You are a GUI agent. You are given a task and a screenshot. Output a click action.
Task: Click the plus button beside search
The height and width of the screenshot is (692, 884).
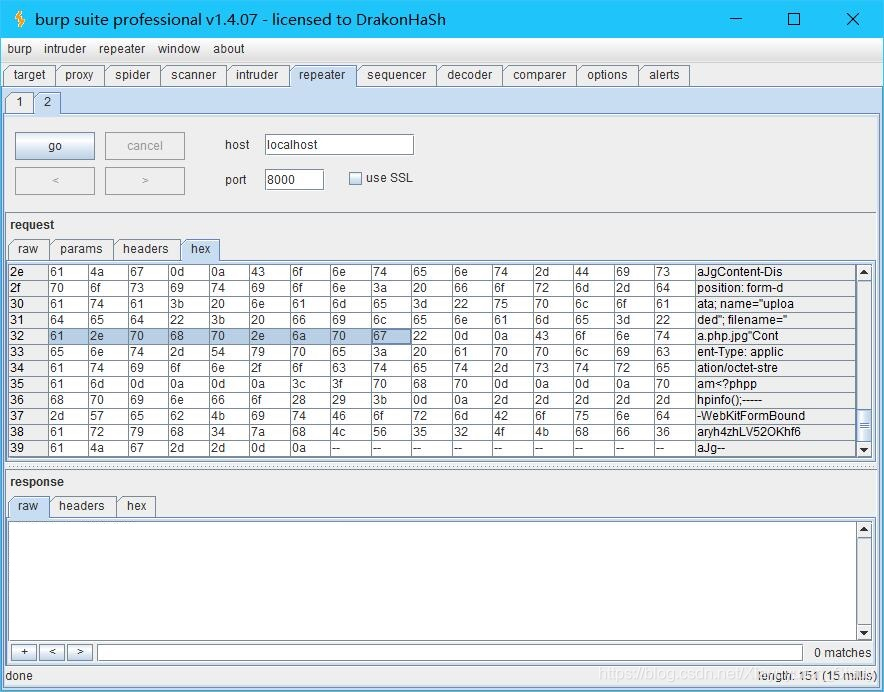[x=24, y=652]
